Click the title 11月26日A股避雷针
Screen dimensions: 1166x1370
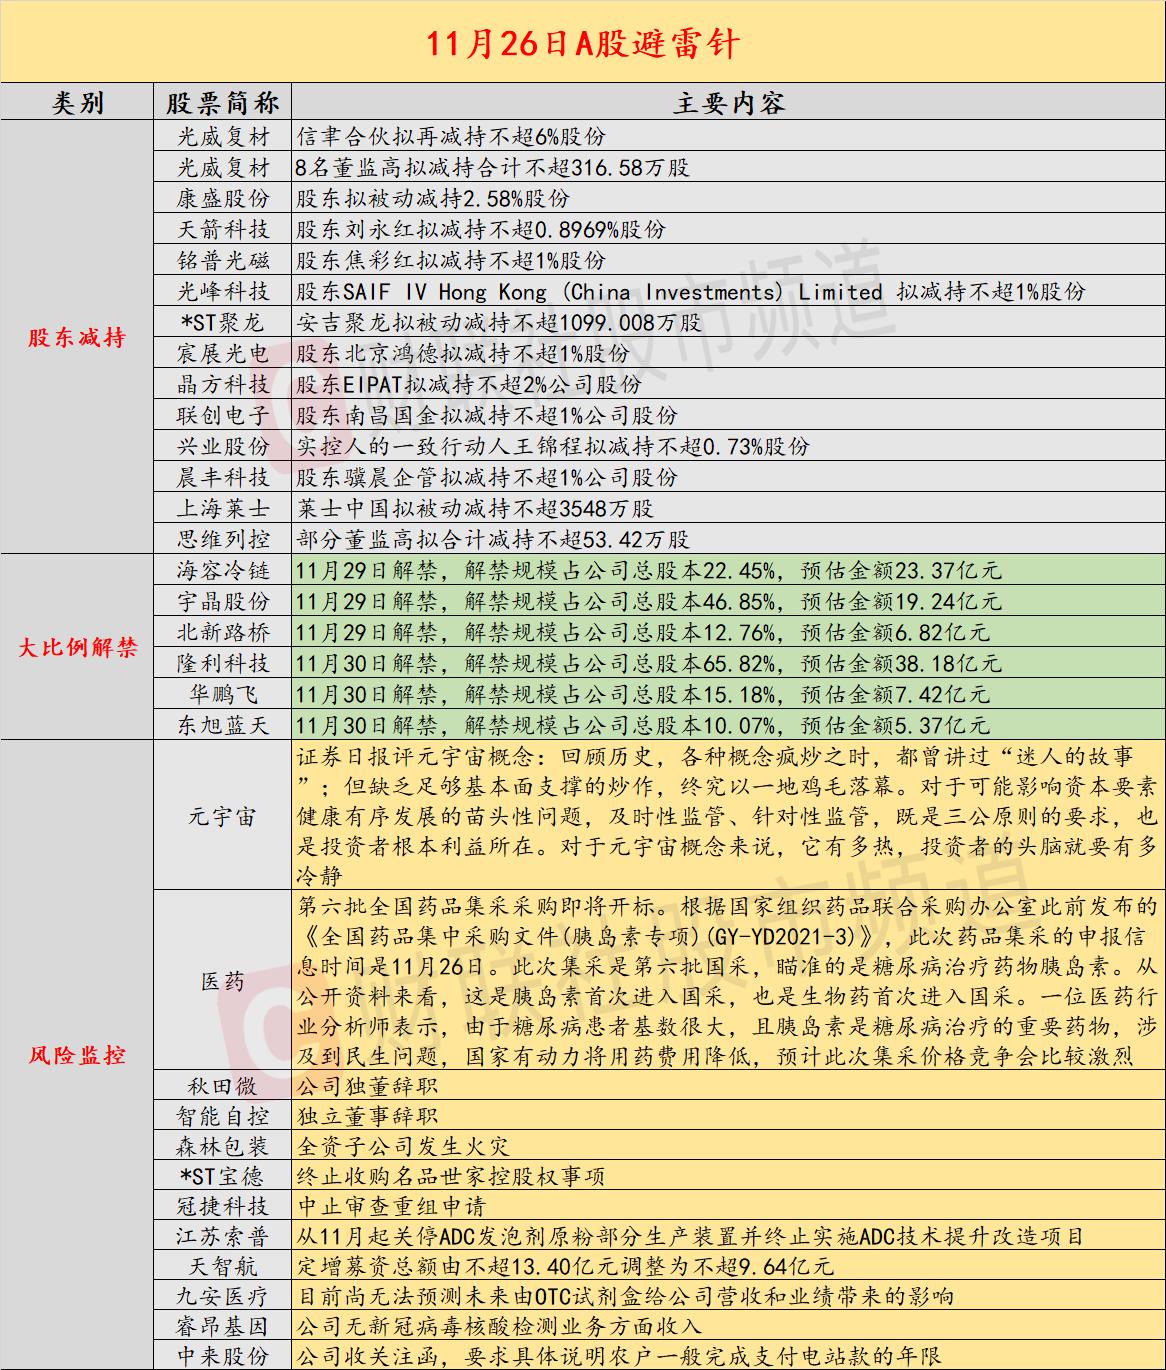click(x=583, y=43)
